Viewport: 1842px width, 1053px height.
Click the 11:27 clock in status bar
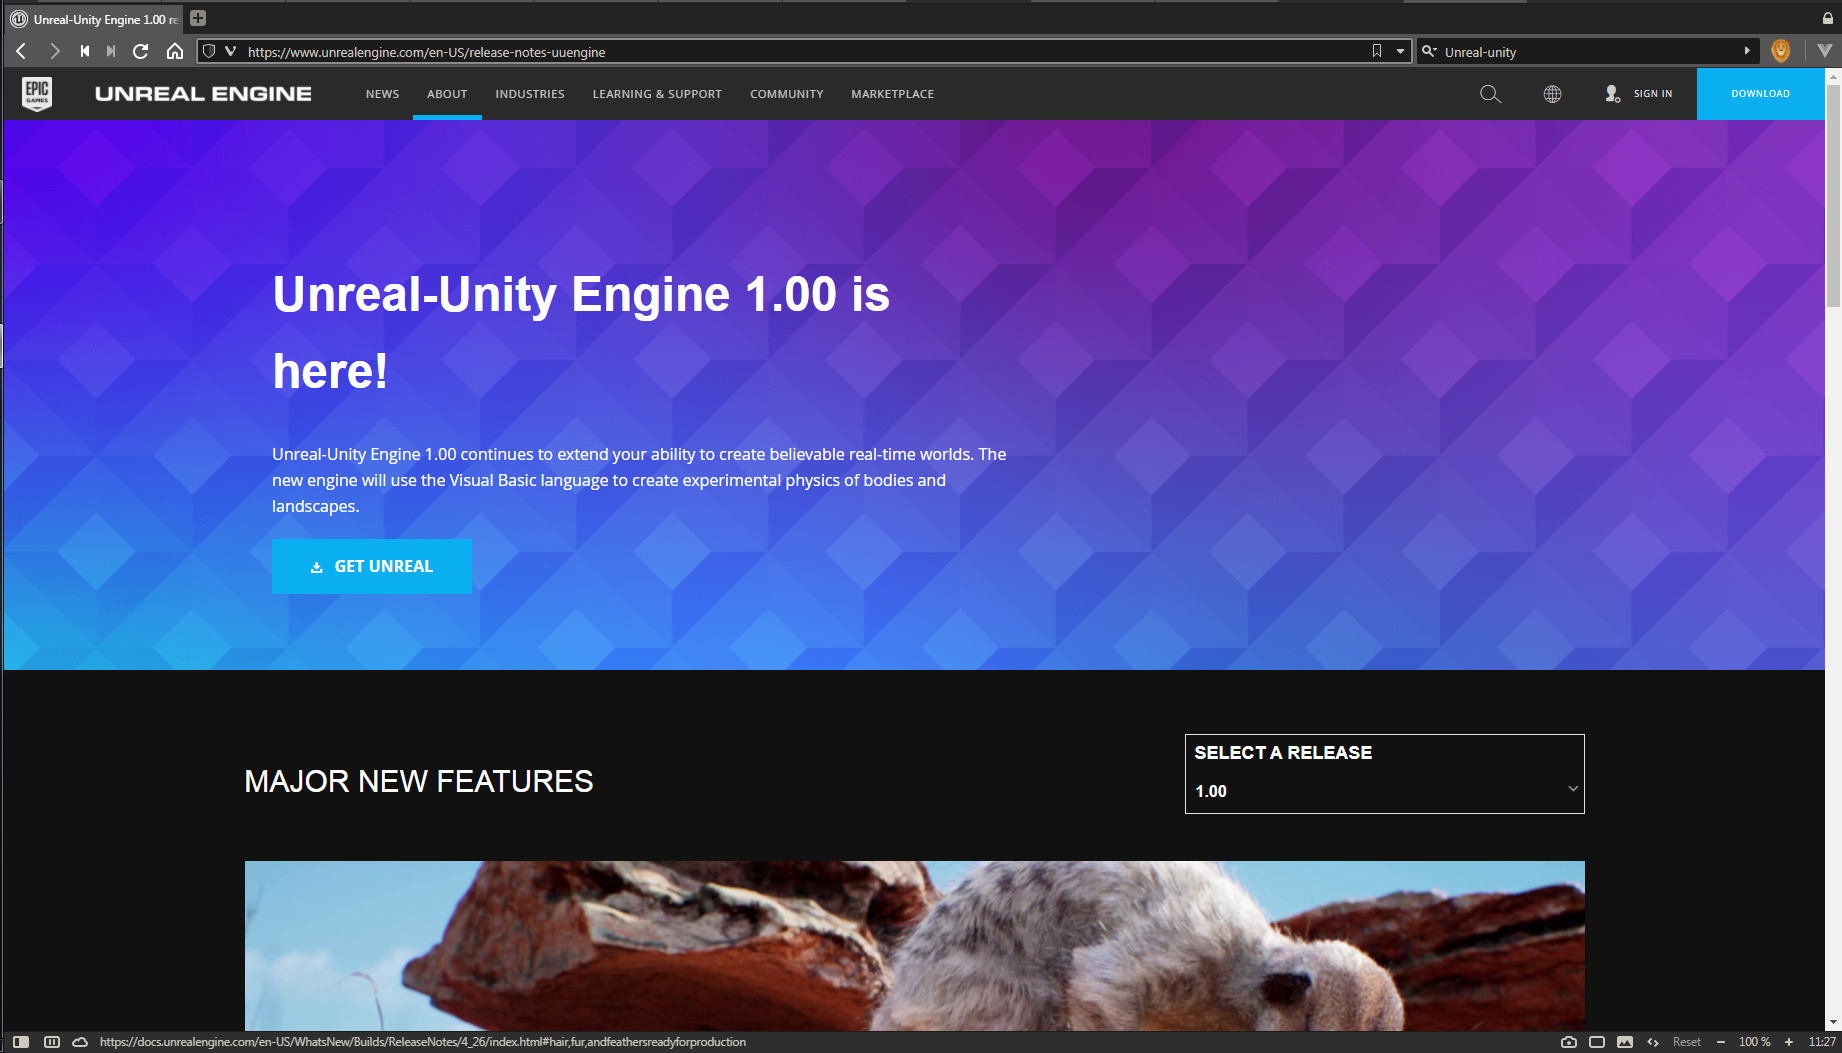[x=1822, y=1042]
